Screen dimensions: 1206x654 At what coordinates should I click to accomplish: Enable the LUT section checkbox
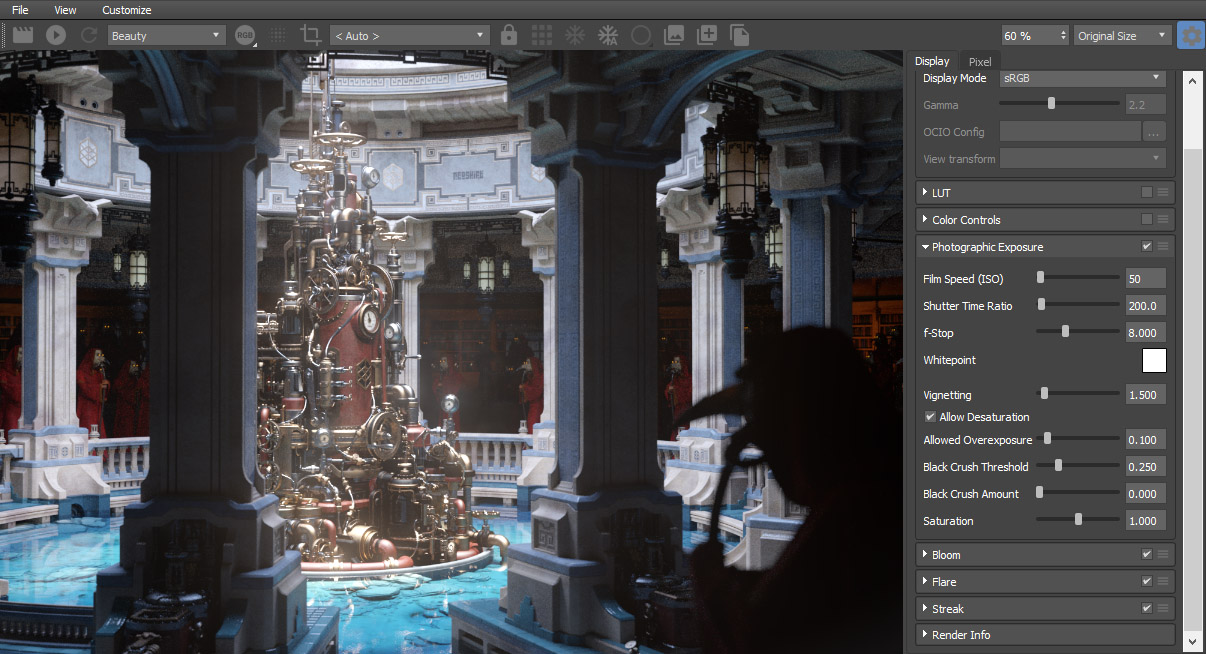pos(1147,193)
